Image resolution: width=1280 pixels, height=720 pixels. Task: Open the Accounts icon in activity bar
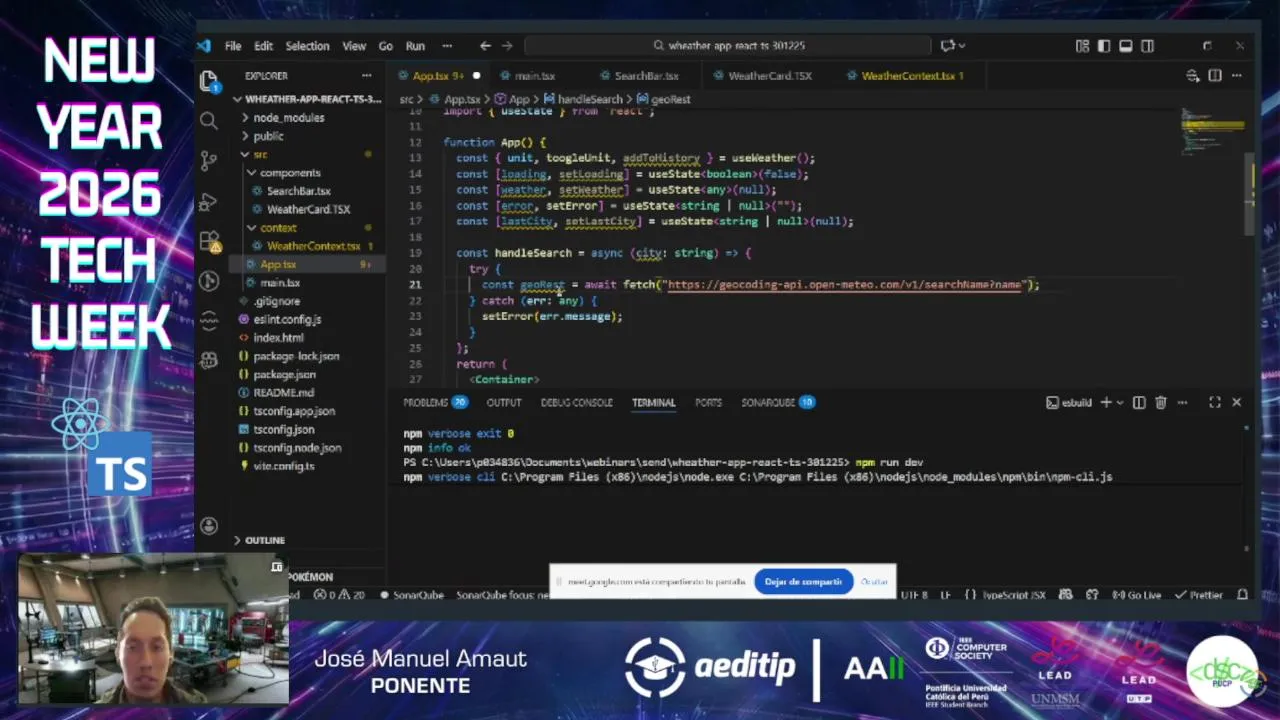tap(209, 526)
